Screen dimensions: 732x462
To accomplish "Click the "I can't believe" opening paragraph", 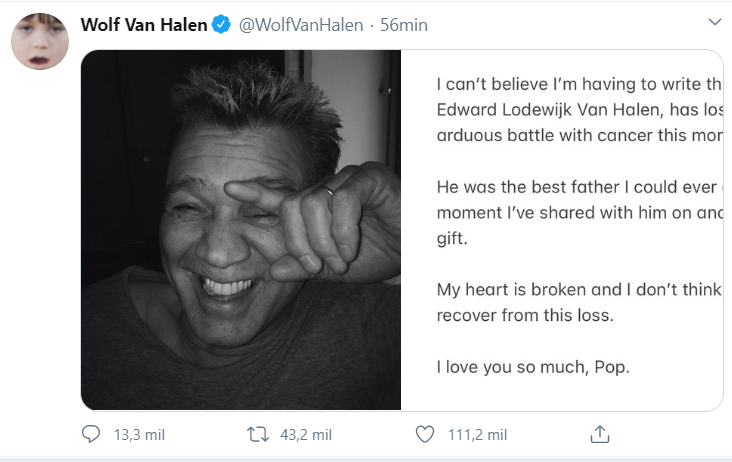I will (x=578, y=107).
